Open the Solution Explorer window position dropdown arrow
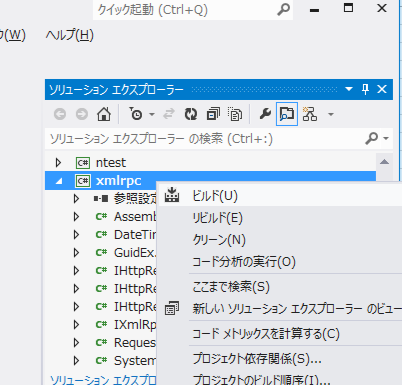This screenshot has height=385, width=402. tap(349, 89)
